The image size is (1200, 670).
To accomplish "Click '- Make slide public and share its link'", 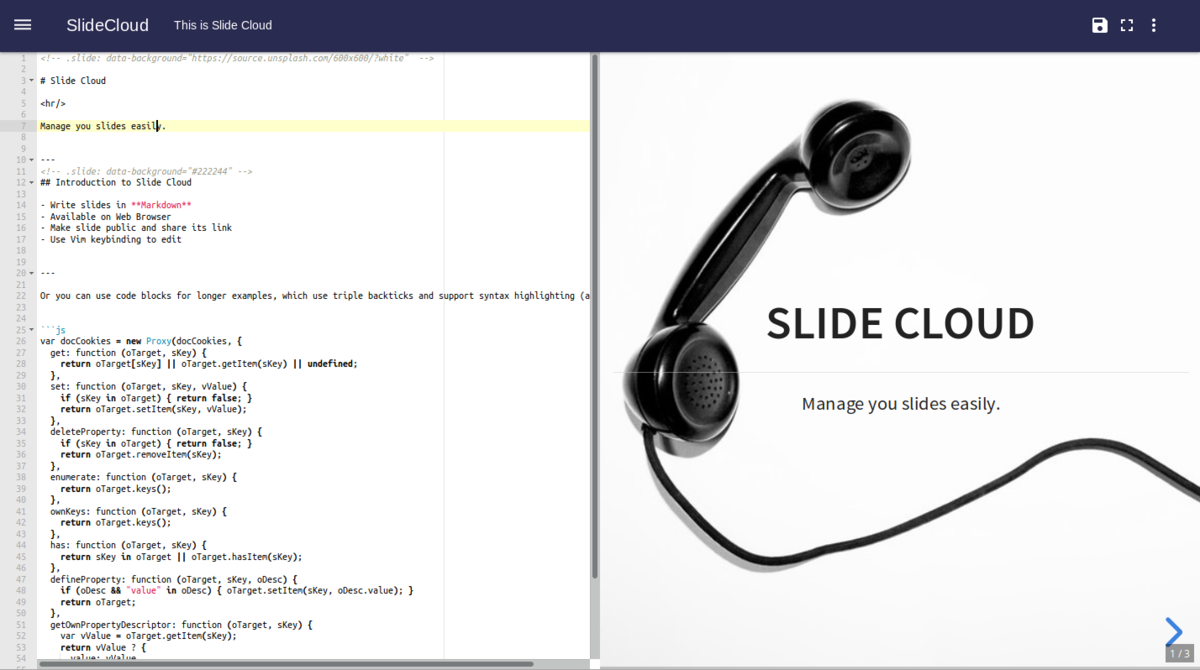I will click(136, 228).
